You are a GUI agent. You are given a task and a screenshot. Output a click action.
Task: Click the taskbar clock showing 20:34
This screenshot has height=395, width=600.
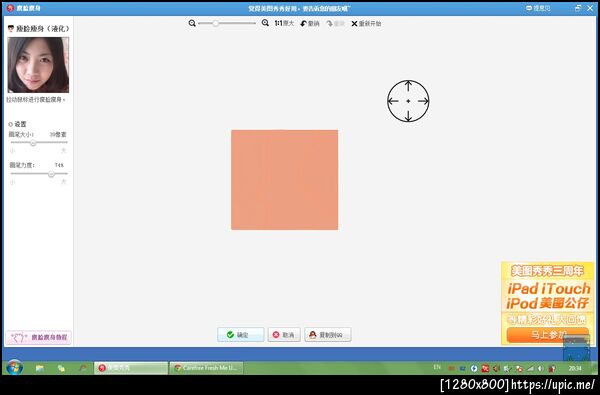tap(575, 368)
